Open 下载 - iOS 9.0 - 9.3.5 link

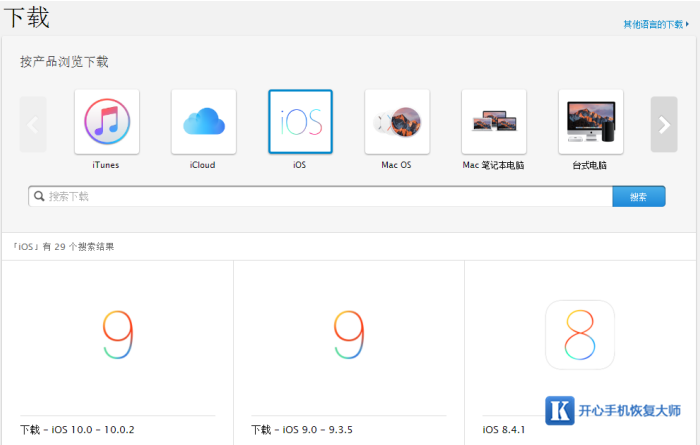pos(302,430)
